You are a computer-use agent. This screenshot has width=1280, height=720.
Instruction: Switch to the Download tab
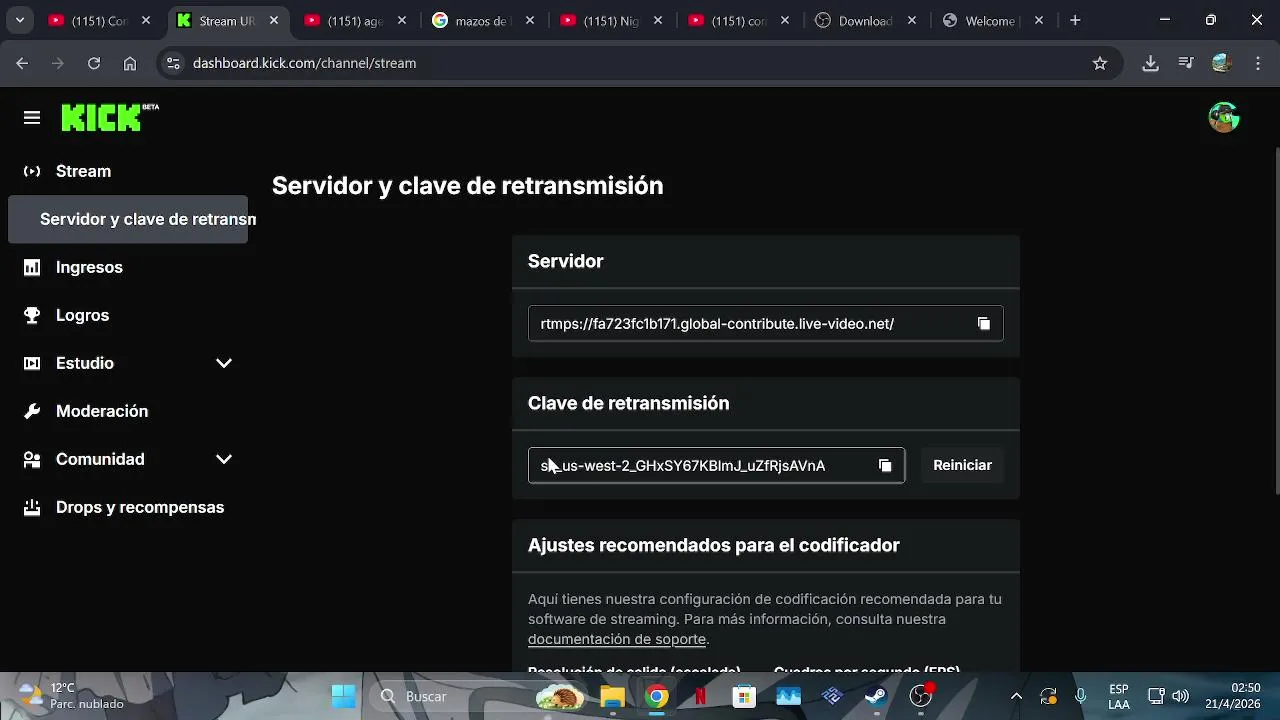pyautogui.click(x=865, y=20)
